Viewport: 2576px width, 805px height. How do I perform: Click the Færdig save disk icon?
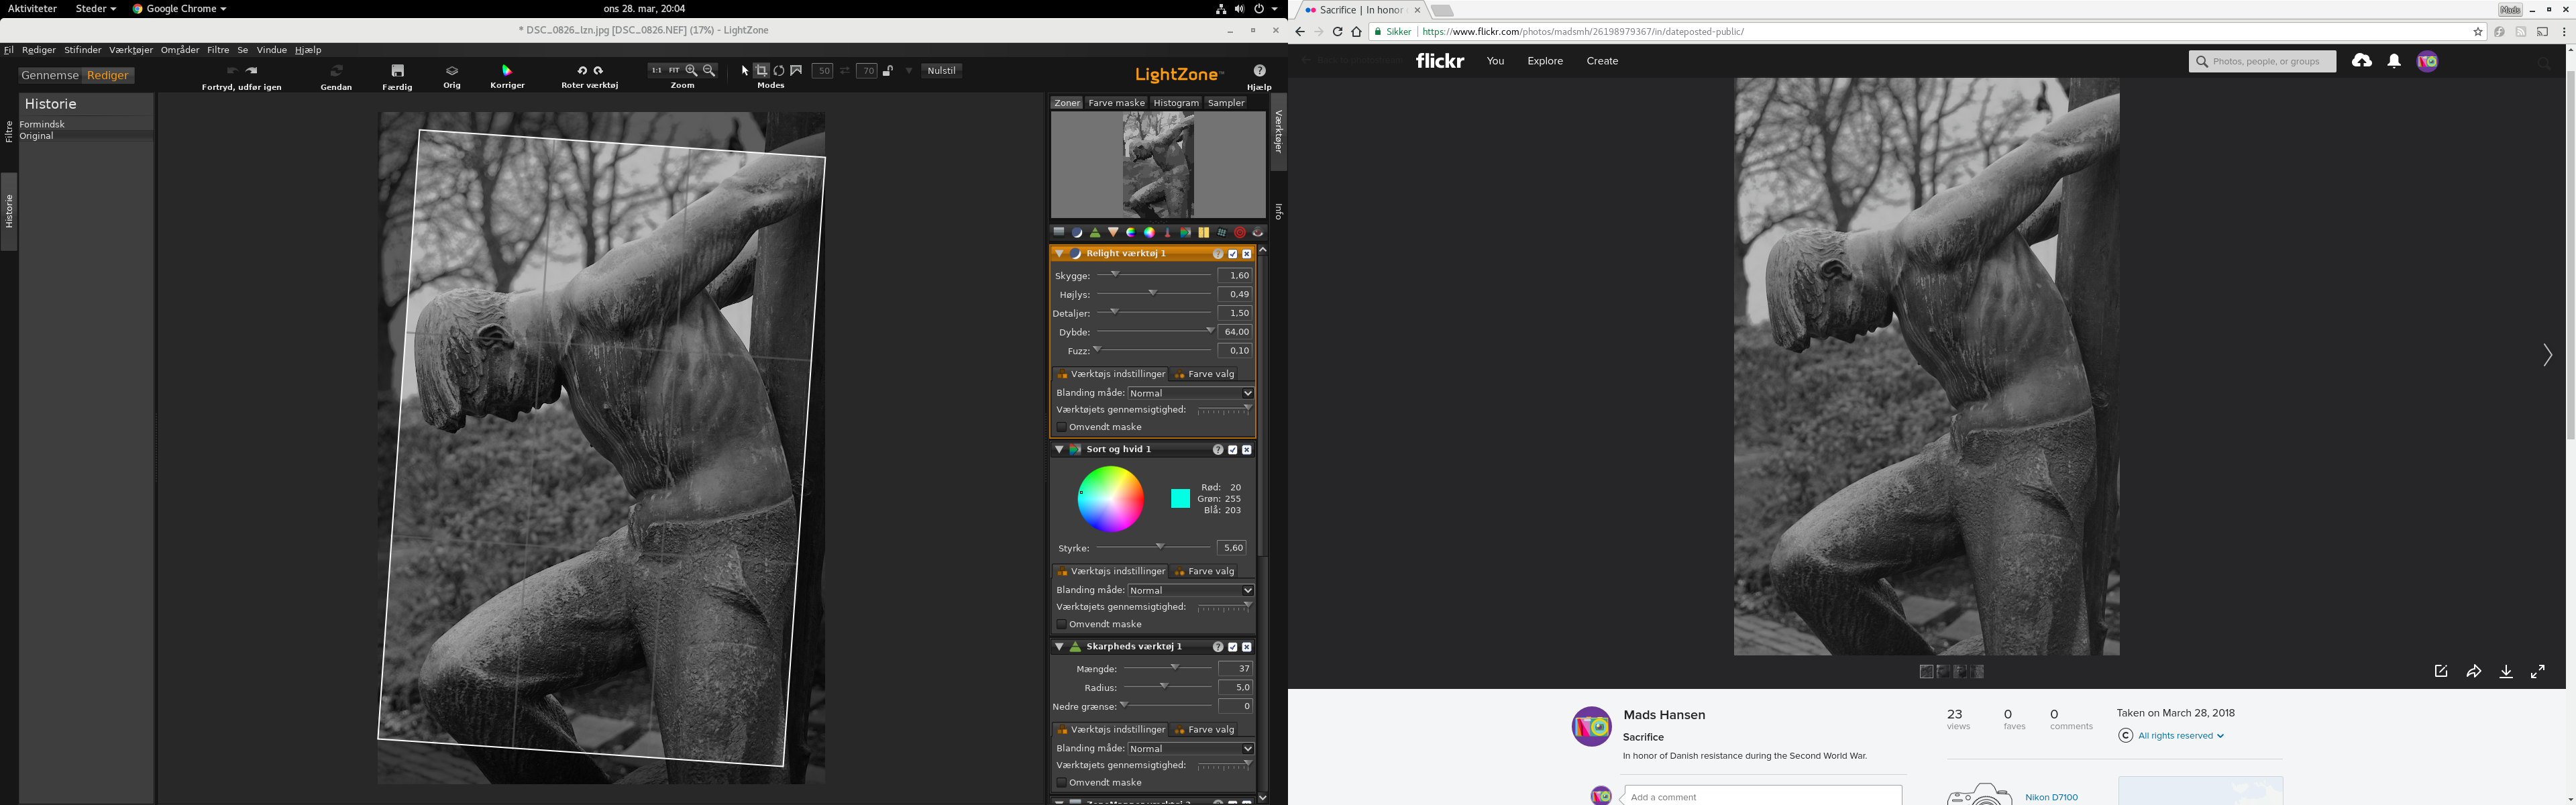click(x=398, y=71)
